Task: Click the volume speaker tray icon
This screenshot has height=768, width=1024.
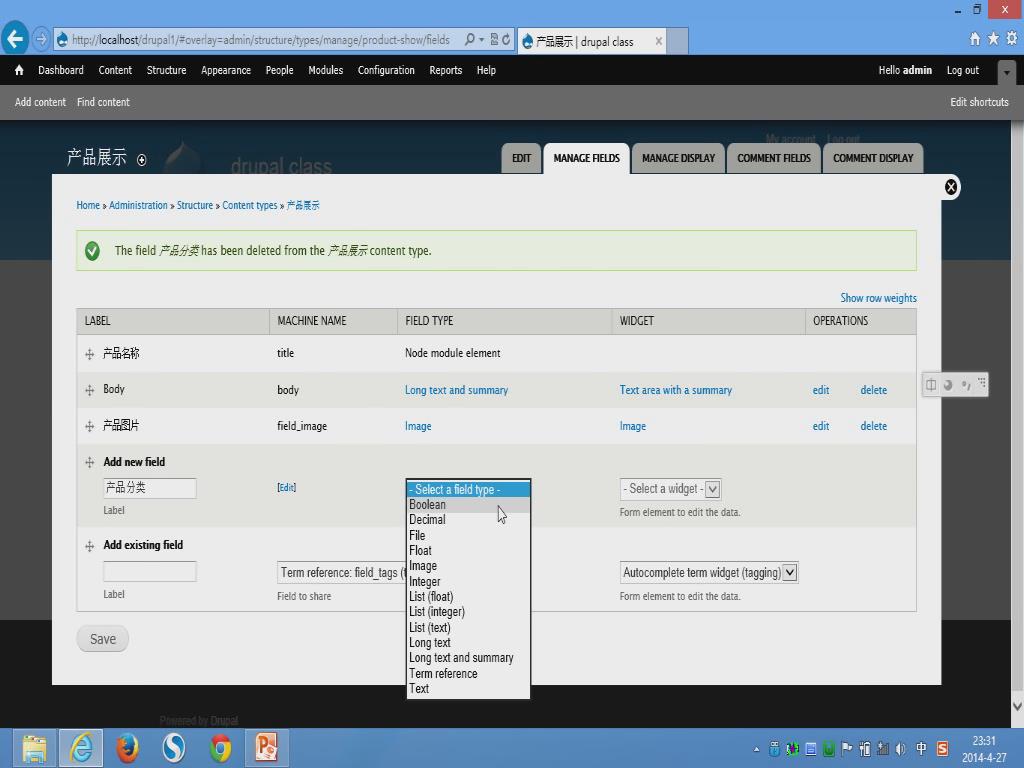Action: [x=901, y=749]
